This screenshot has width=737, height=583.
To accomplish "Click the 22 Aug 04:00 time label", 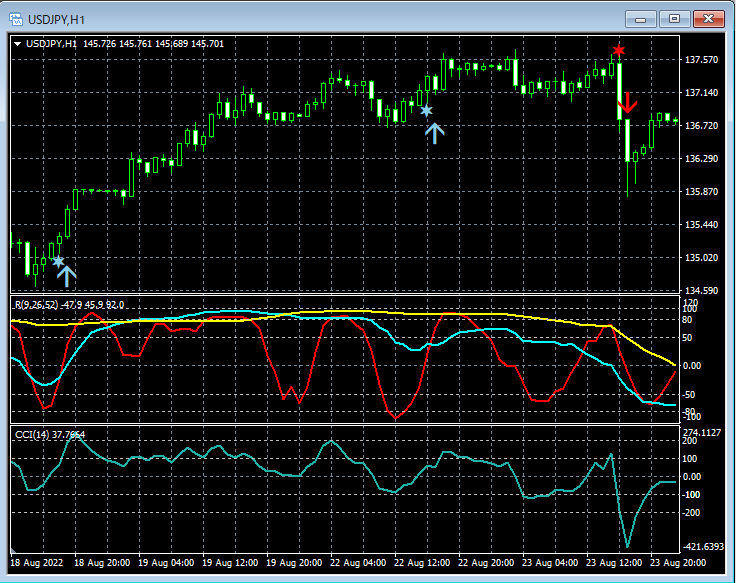I will pos(358,563).
